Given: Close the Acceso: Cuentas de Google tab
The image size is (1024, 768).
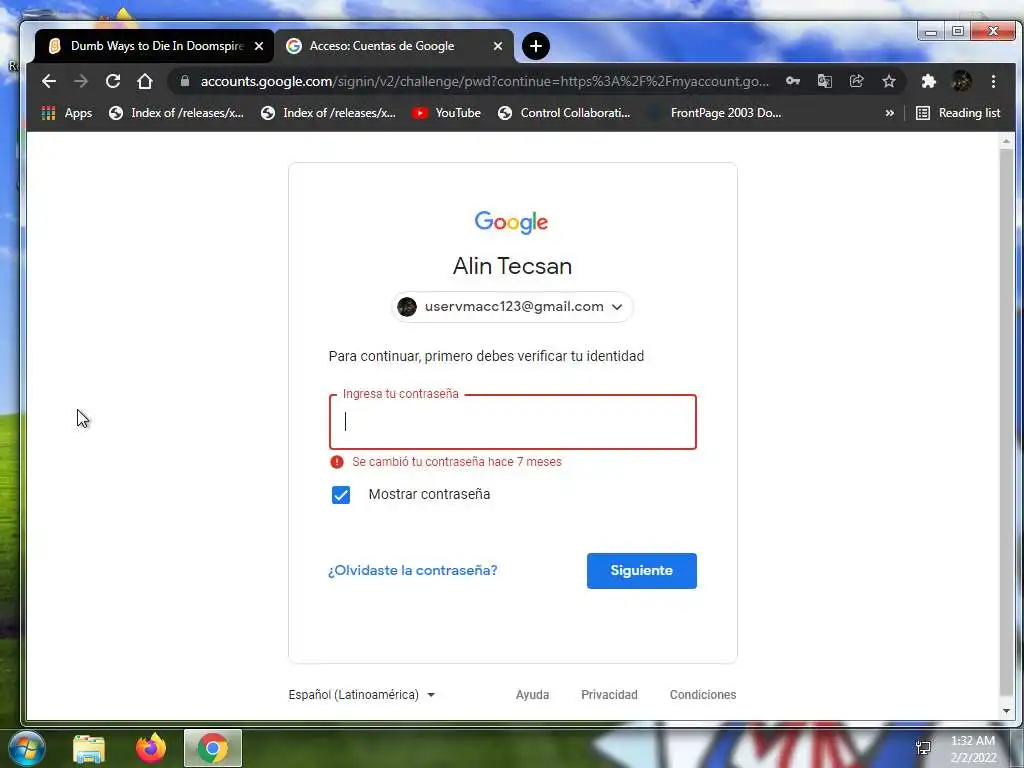Looking at the screenshot, I should tap(498, 46).
